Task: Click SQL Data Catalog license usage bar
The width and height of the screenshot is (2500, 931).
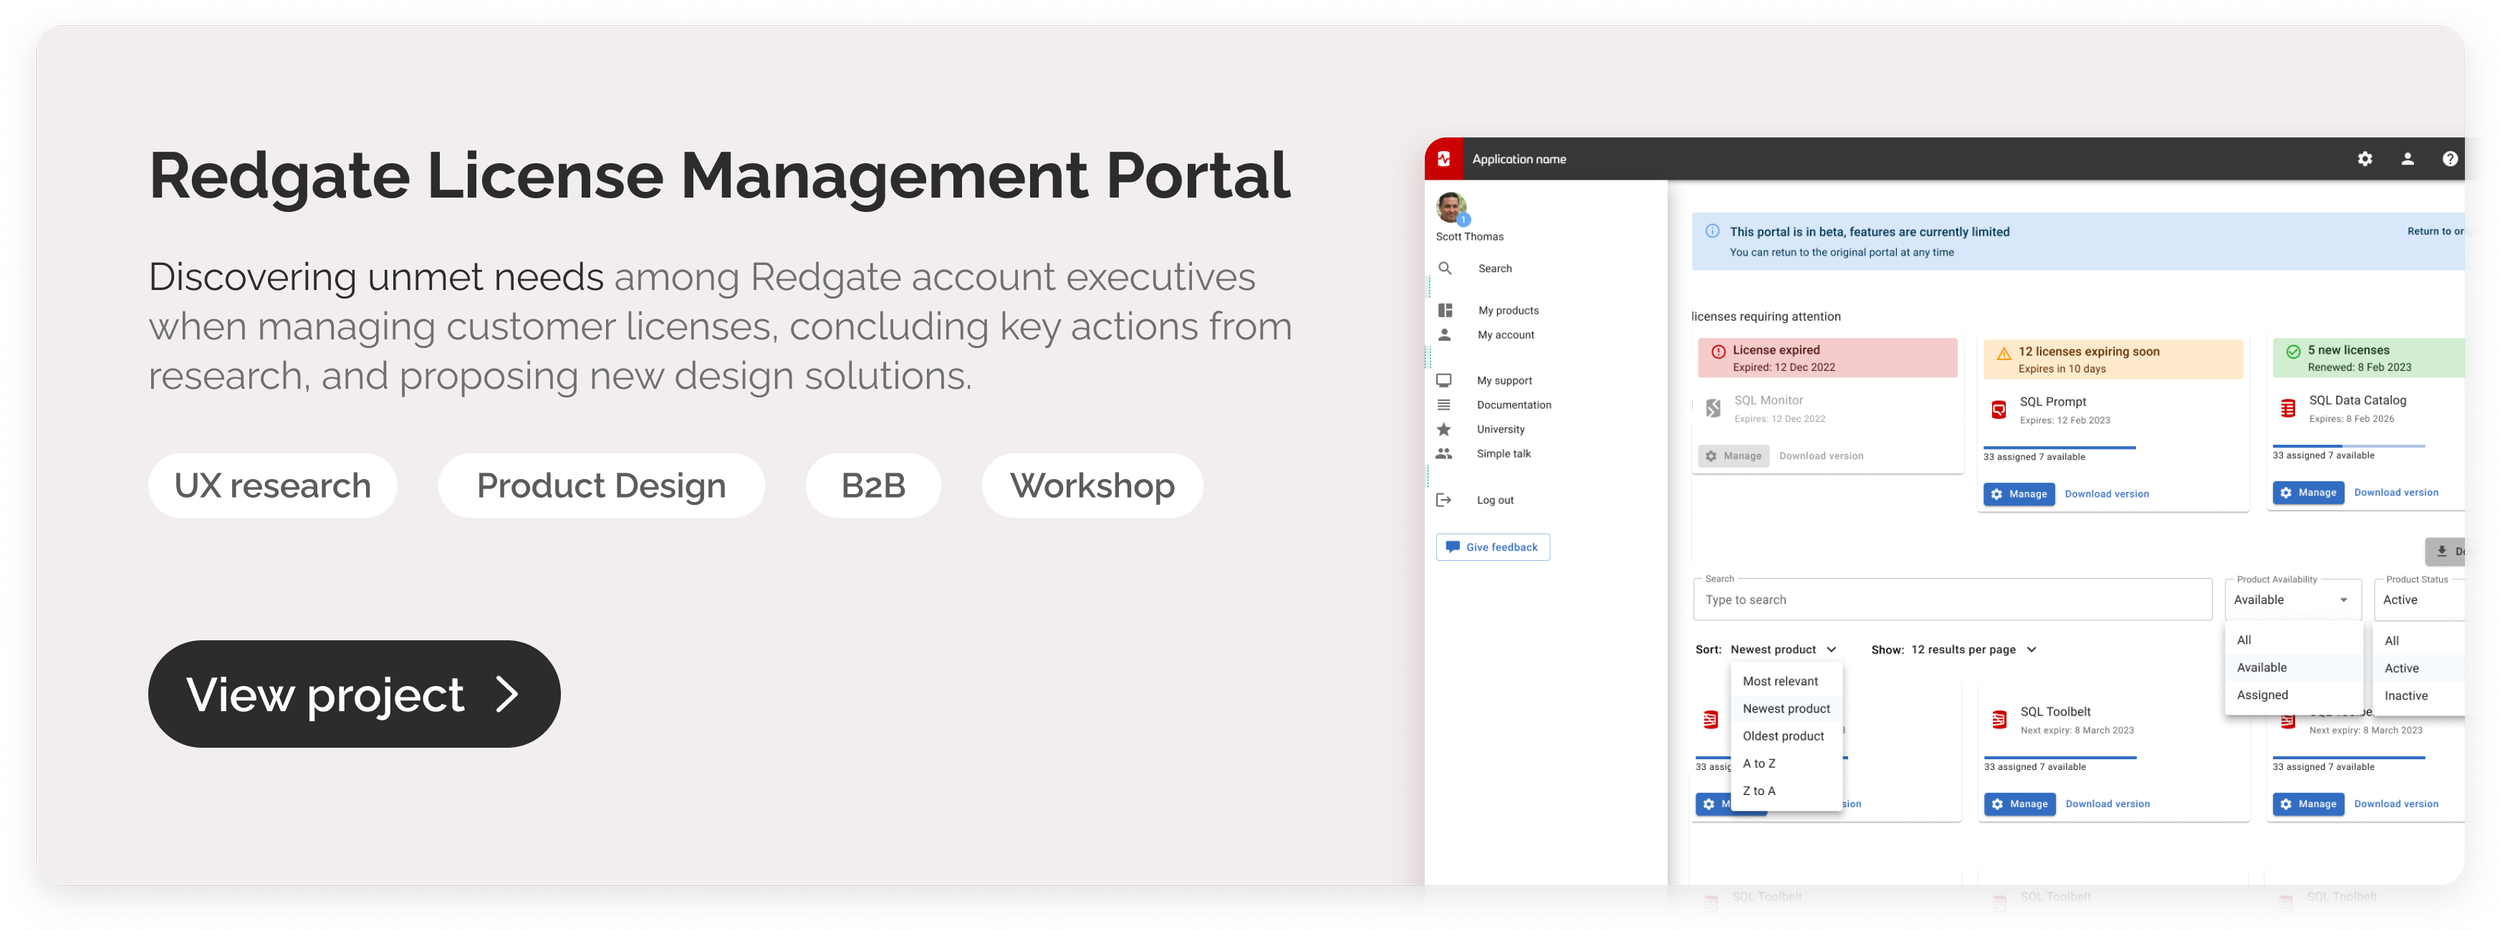Action: (x=2349, y=446)
